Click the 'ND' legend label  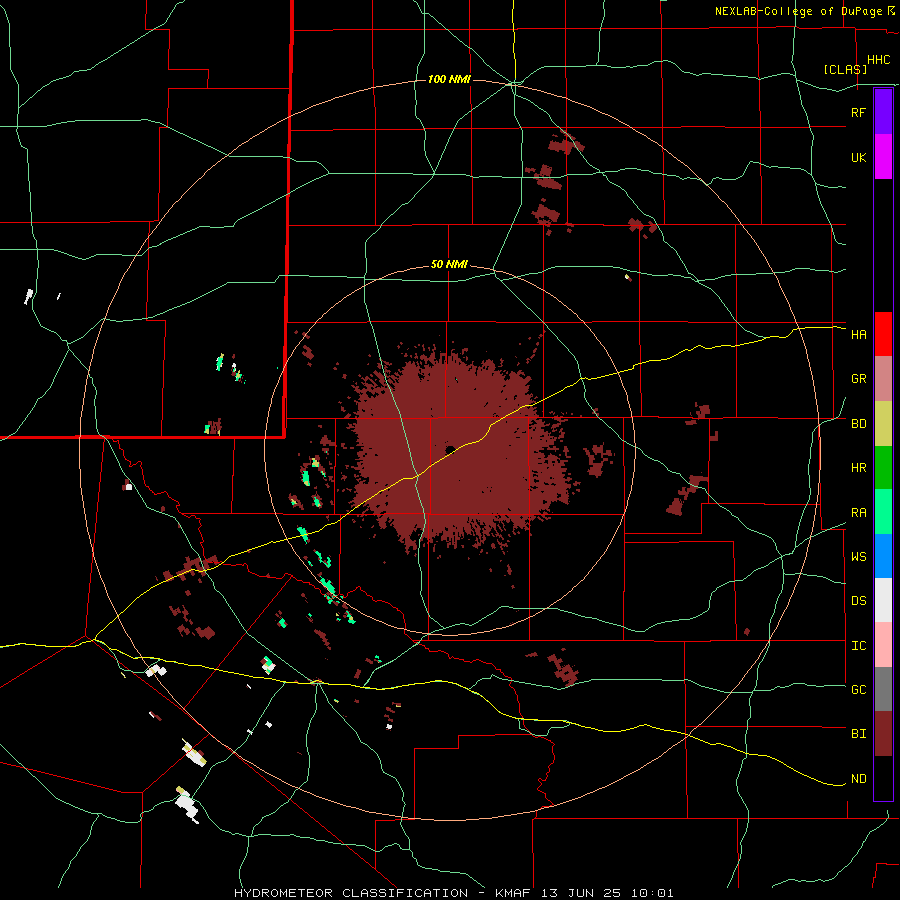pyautogui.click(x=858, y=779)
